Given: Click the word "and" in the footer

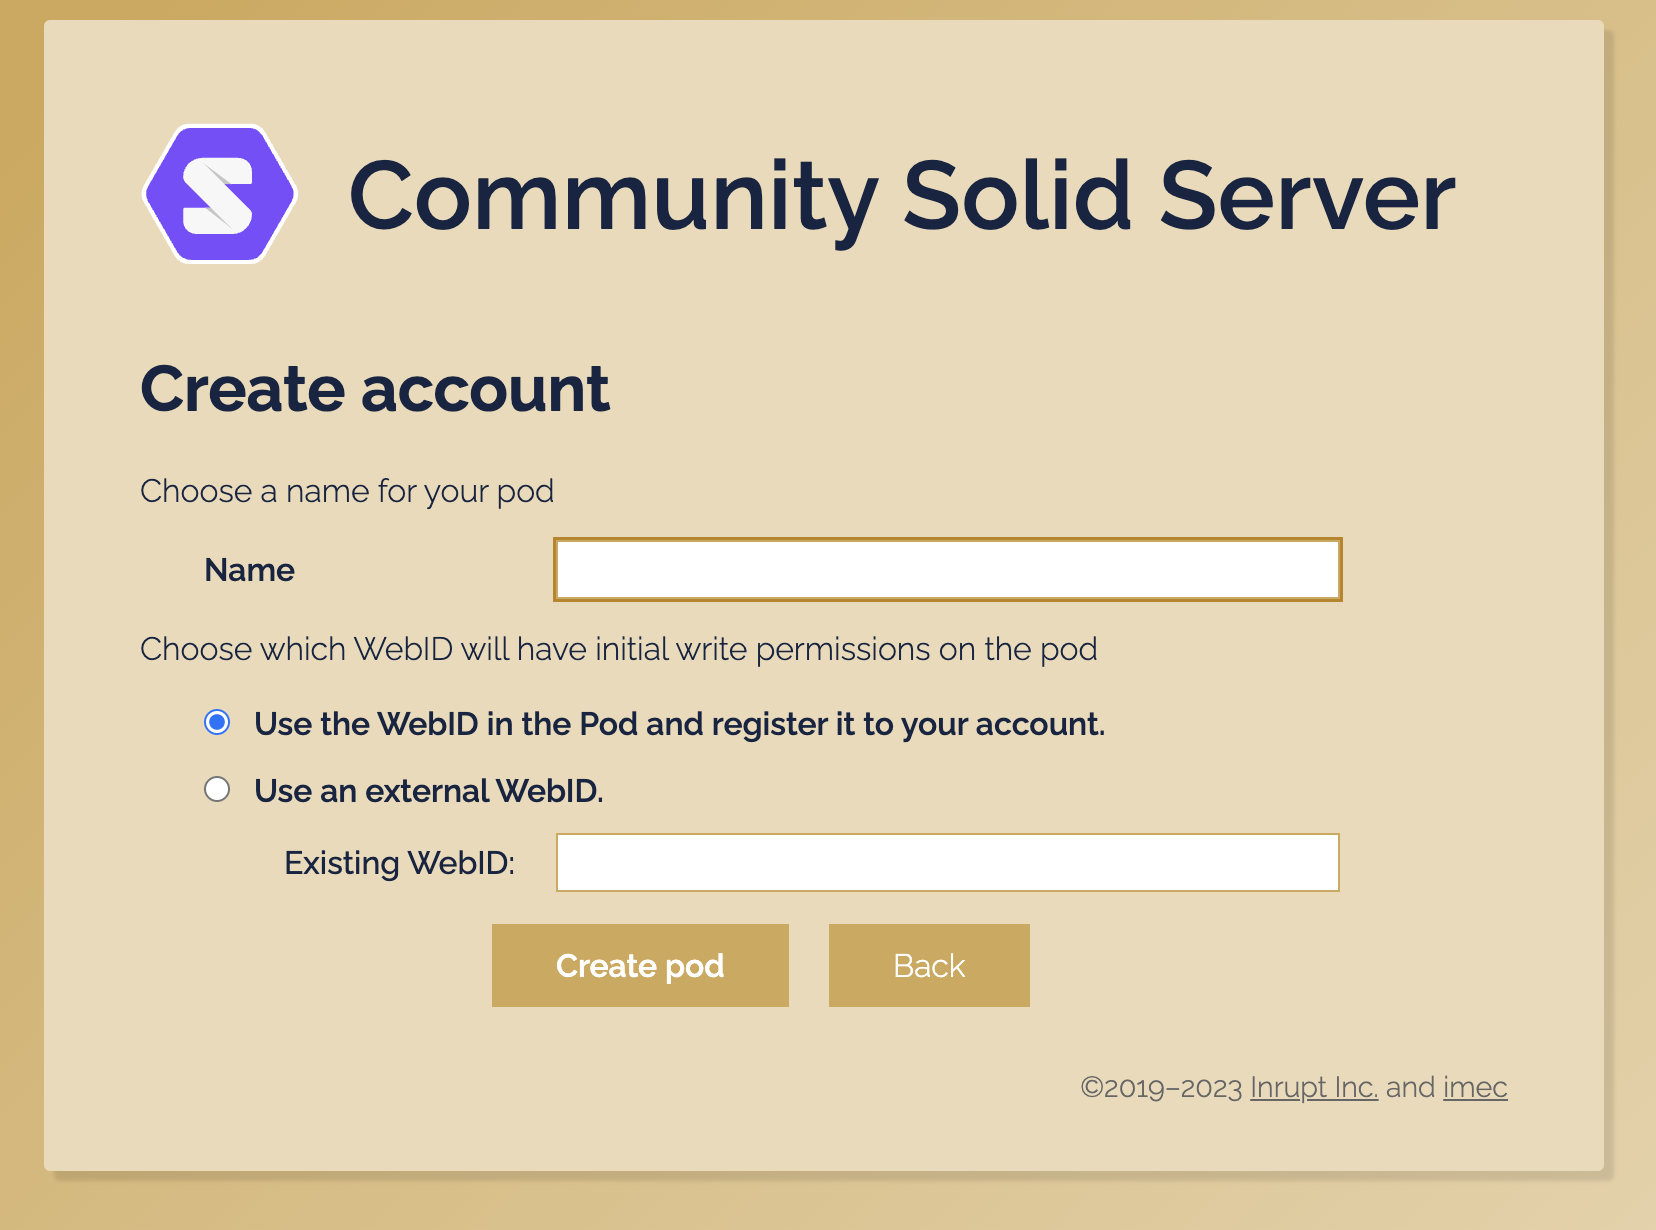Looking at the screenshot, I should [1410, 1087].
